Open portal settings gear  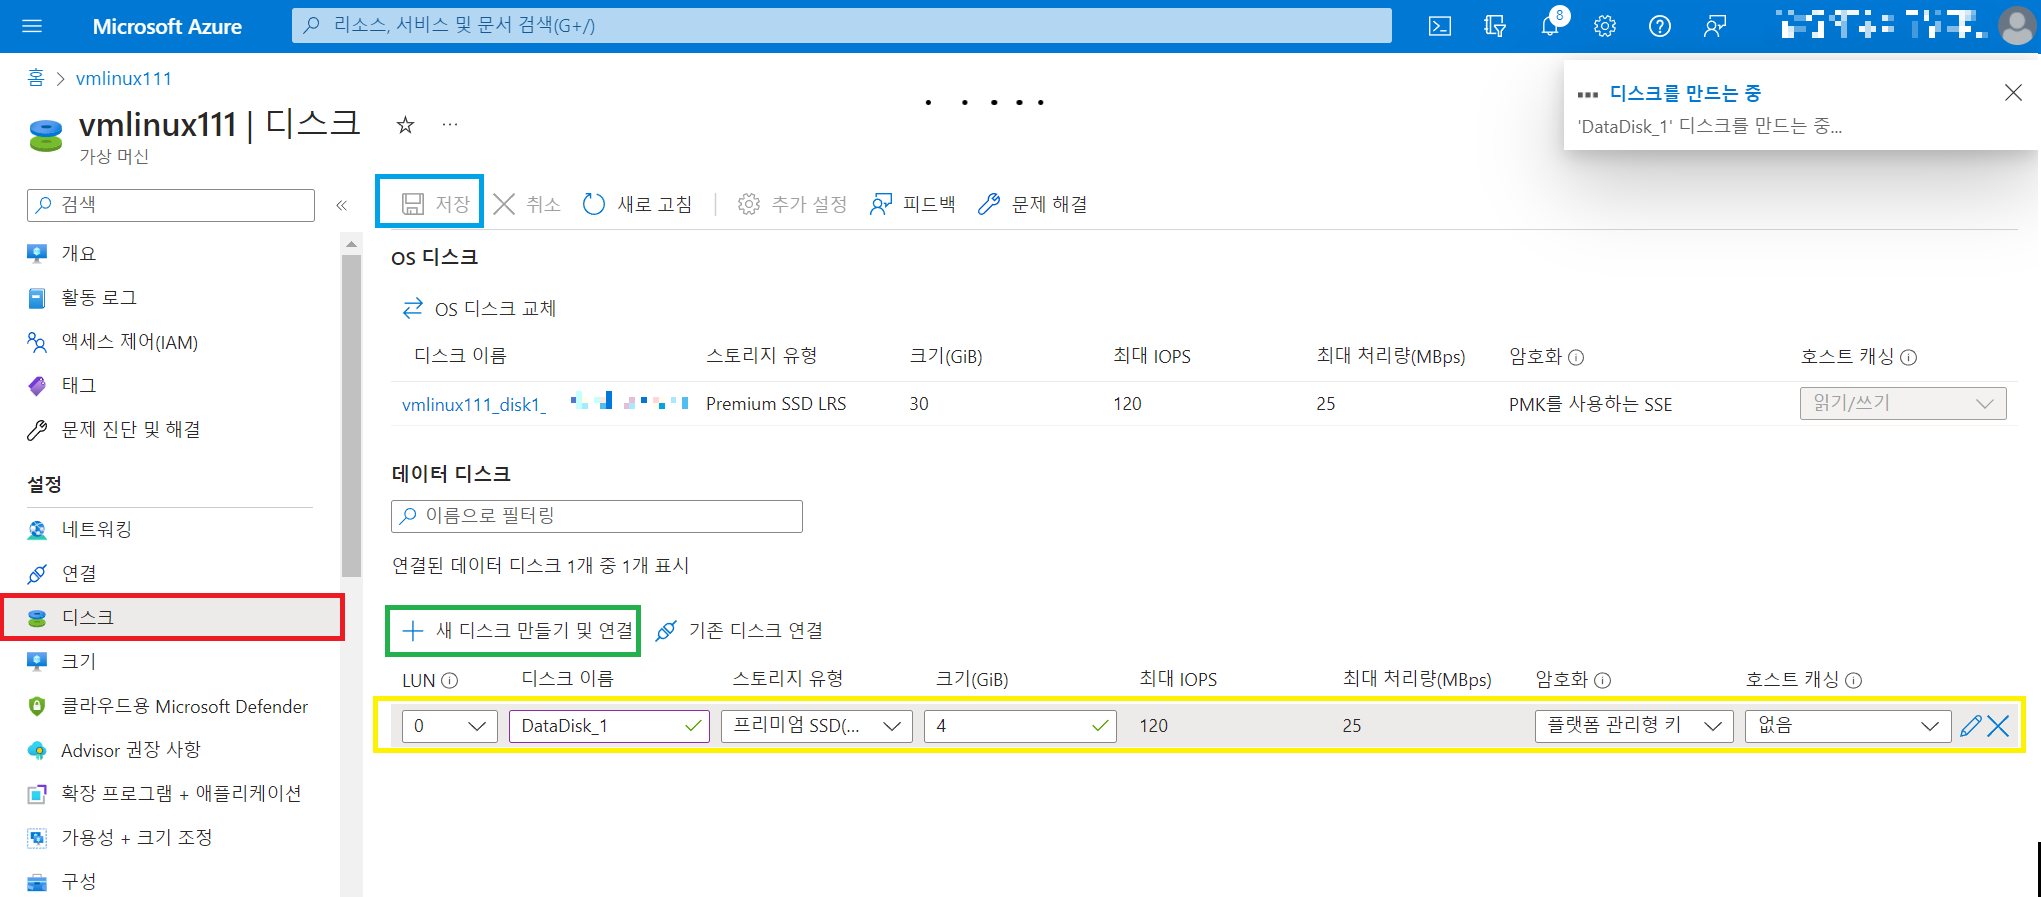point(1605,26)
